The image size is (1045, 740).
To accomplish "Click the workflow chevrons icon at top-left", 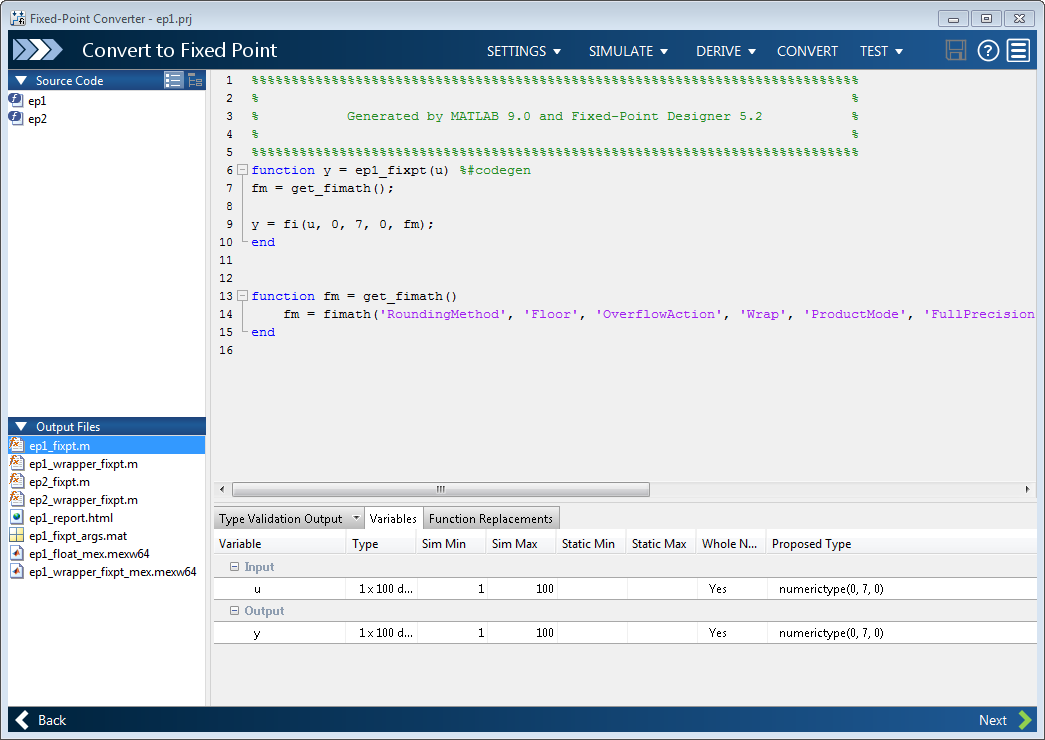I will click(38, 51).
